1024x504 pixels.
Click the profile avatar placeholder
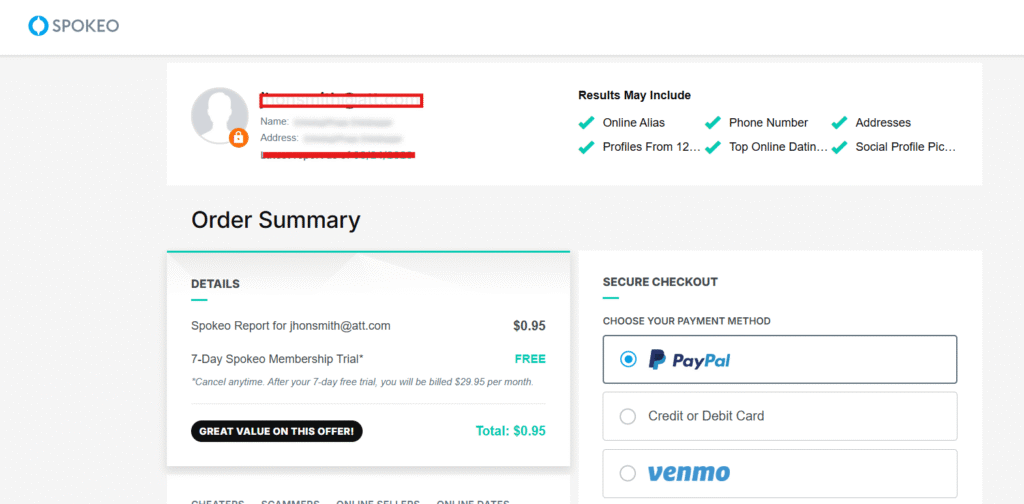[x=219, y=116]
